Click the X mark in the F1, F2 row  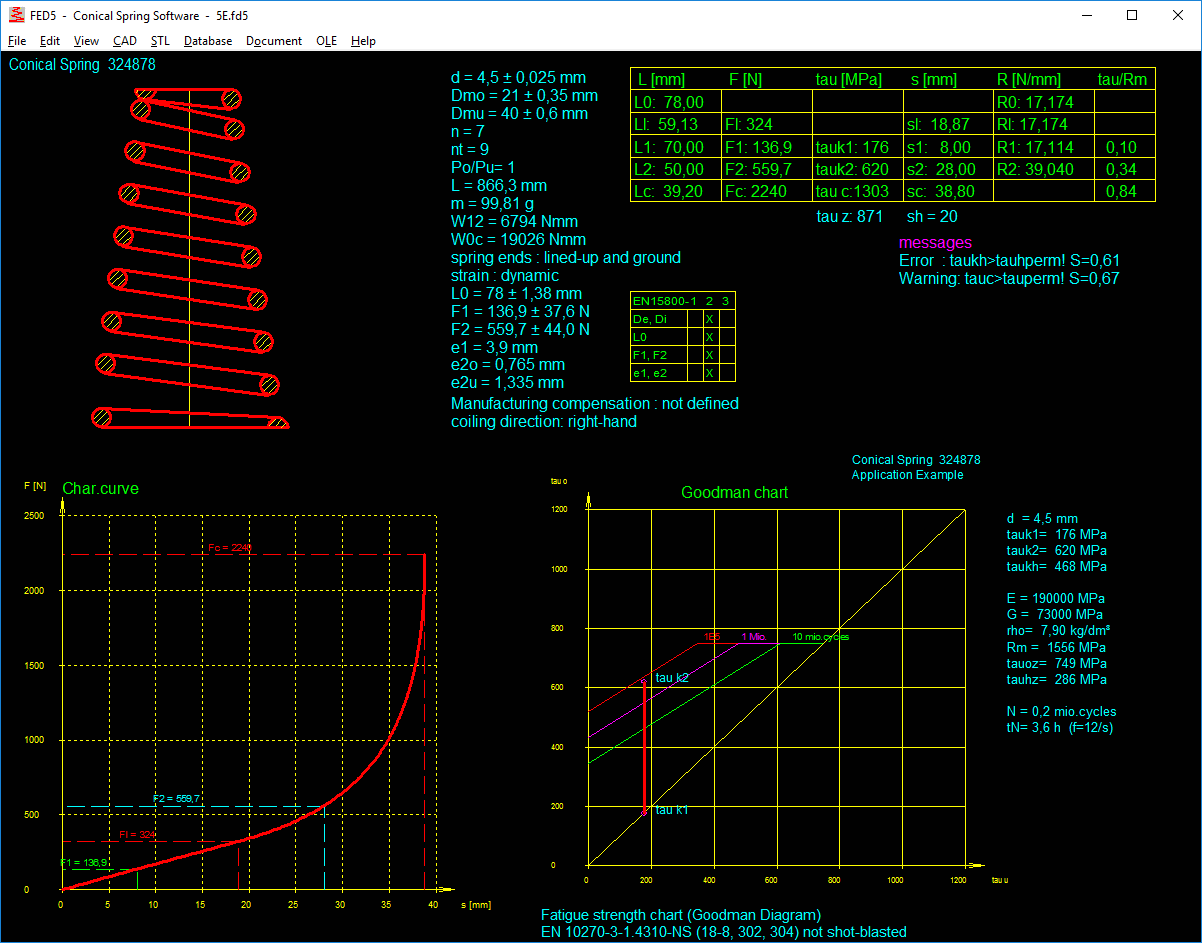point(709,355)
